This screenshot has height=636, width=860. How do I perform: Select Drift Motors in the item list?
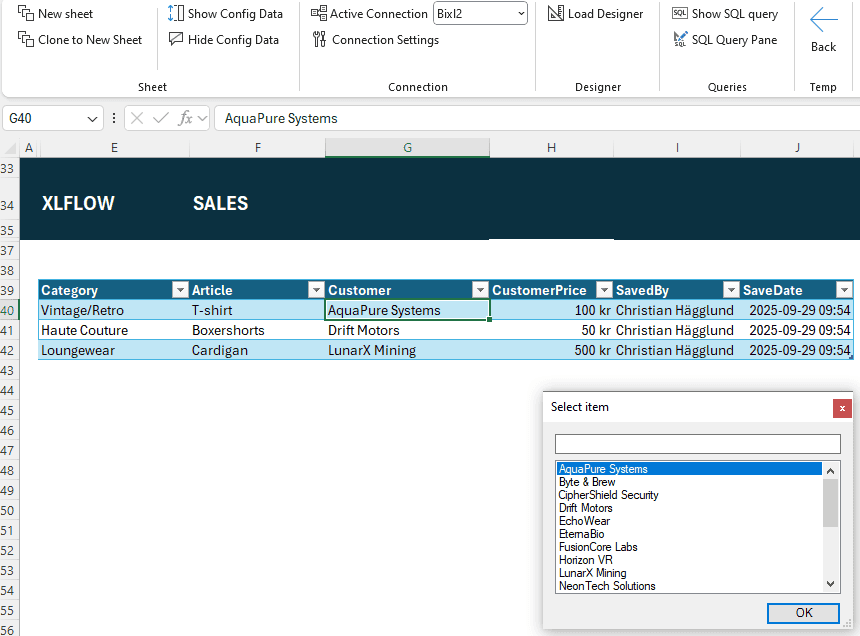586,508
